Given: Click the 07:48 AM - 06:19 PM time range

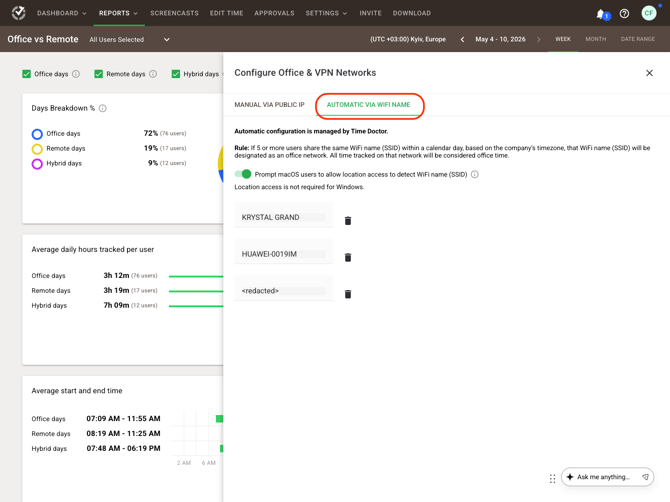Looking at the screenshot, I should 123,449.
